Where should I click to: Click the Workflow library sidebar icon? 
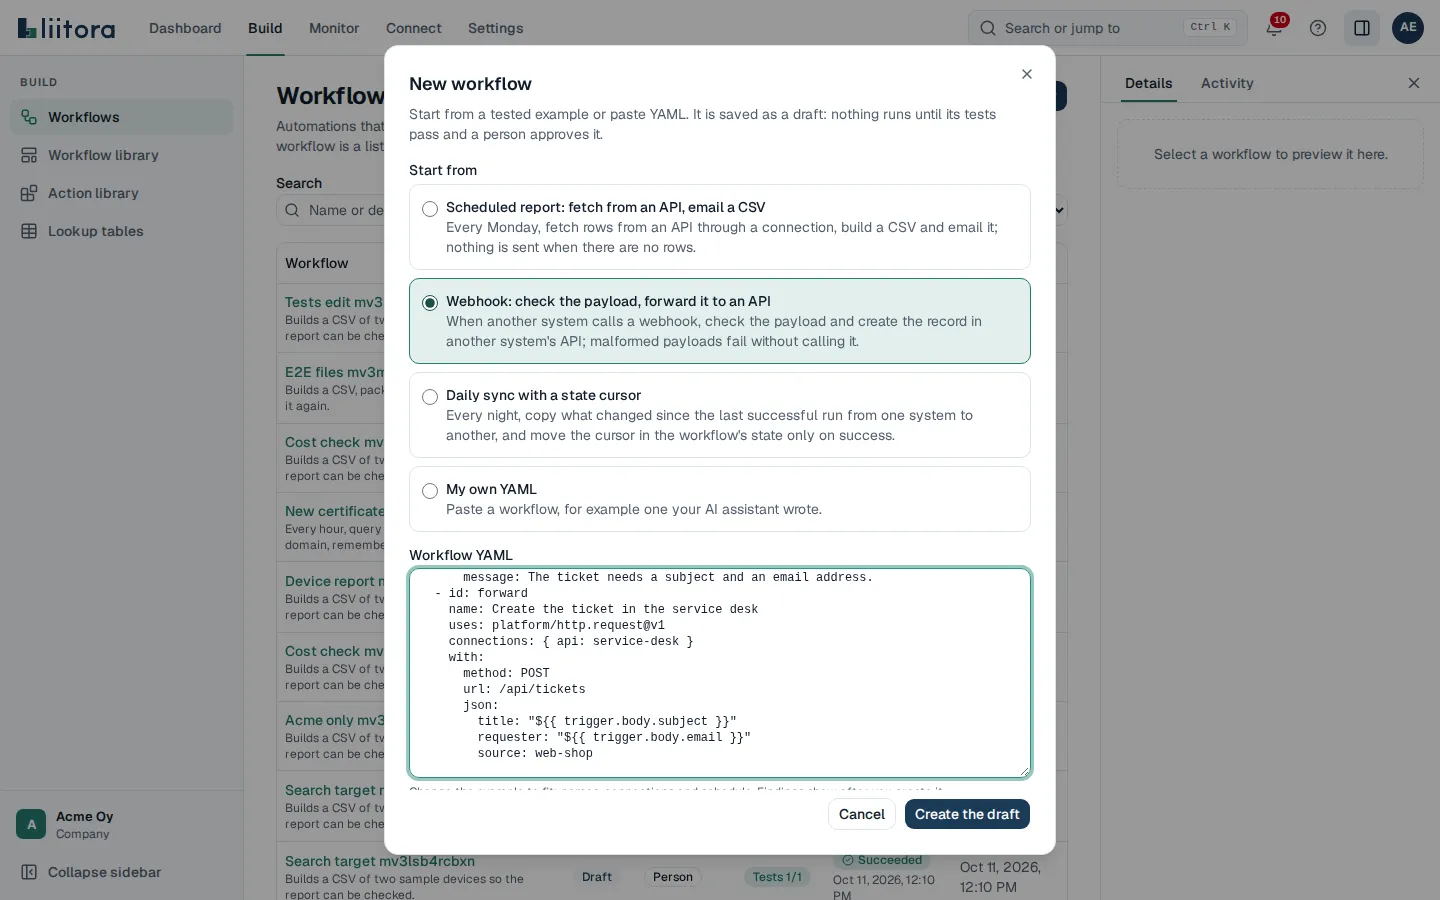click(x=29, y=155)
